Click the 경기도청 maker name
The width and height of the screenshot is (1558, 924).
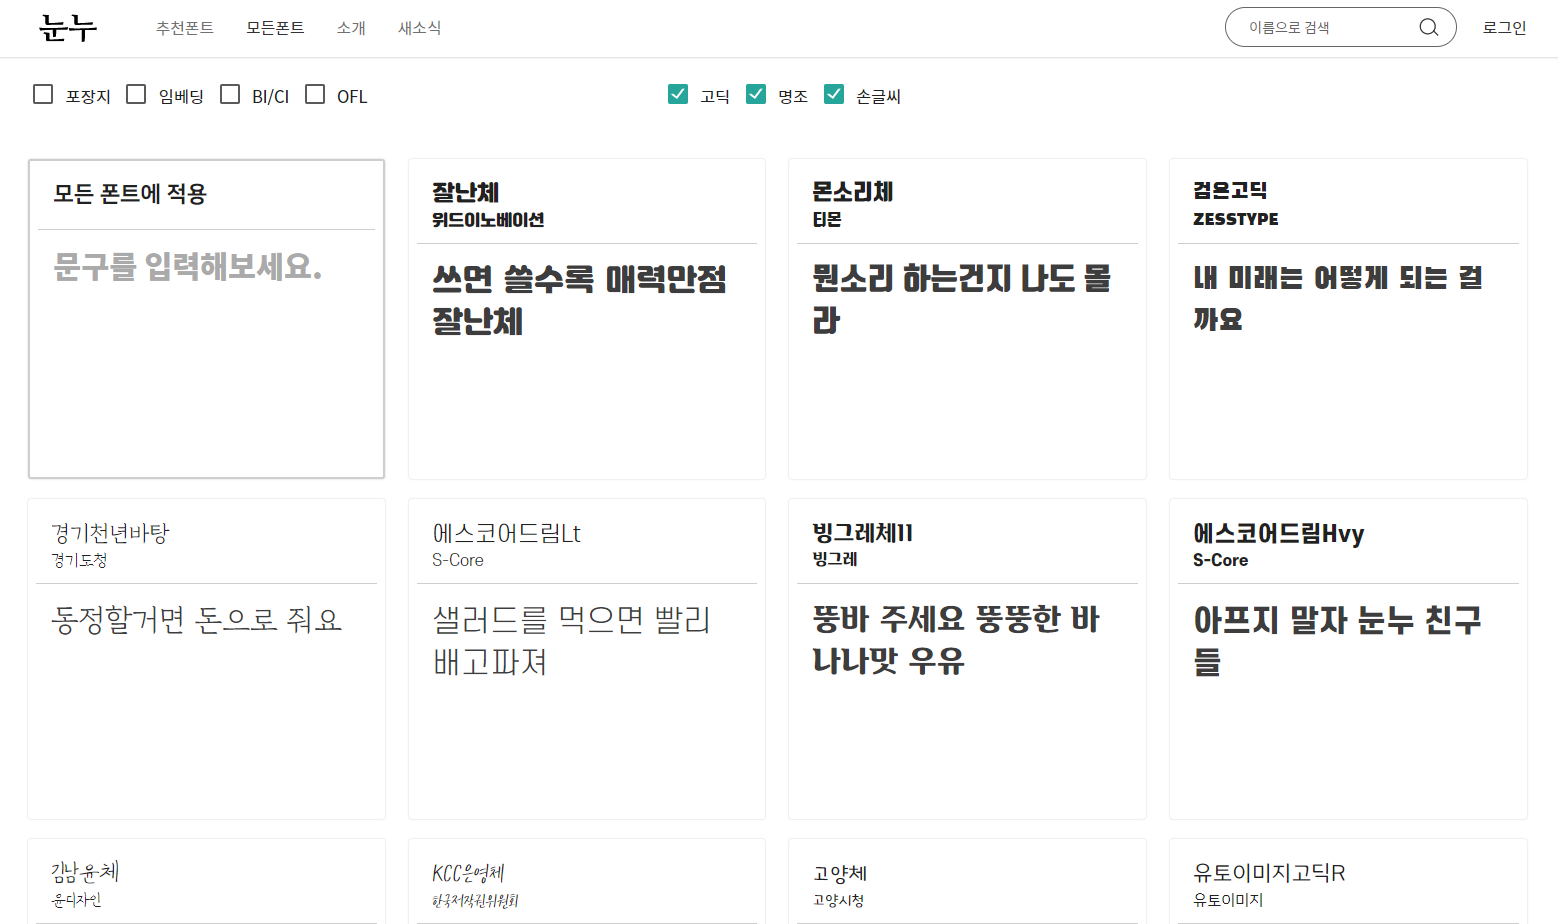click(x=79, y=560)
